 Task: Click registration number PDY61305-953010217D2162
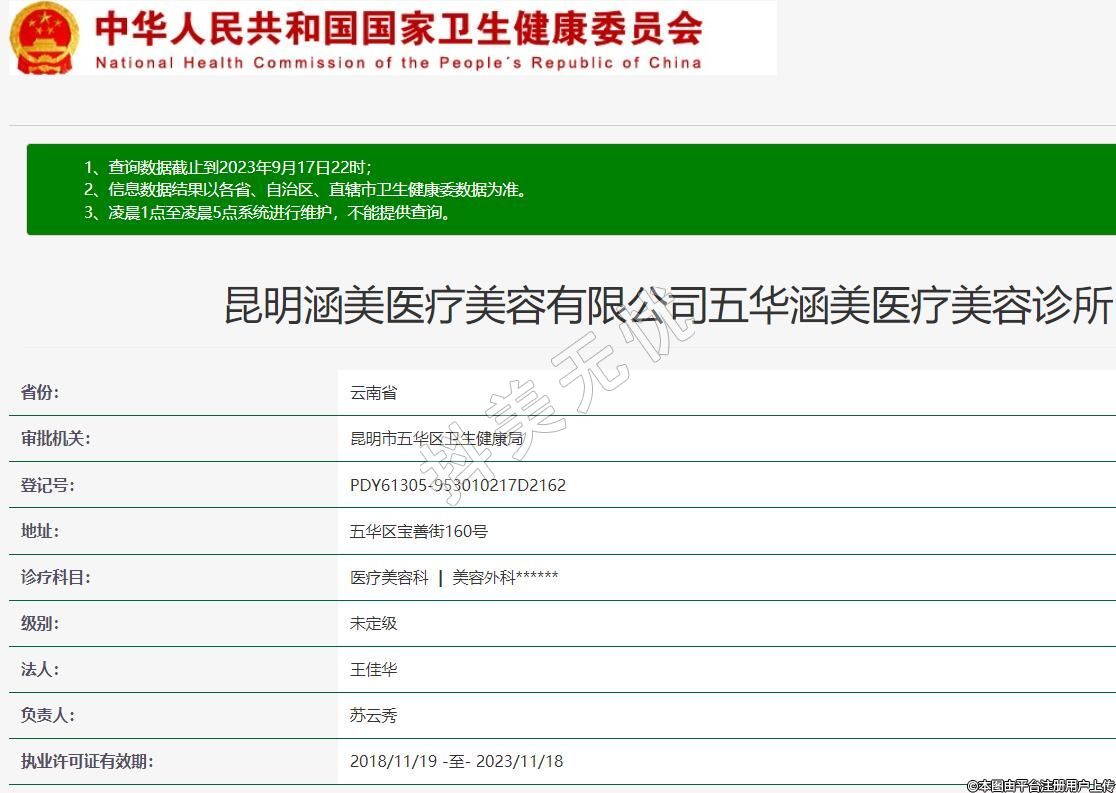[x=457, y=485]
